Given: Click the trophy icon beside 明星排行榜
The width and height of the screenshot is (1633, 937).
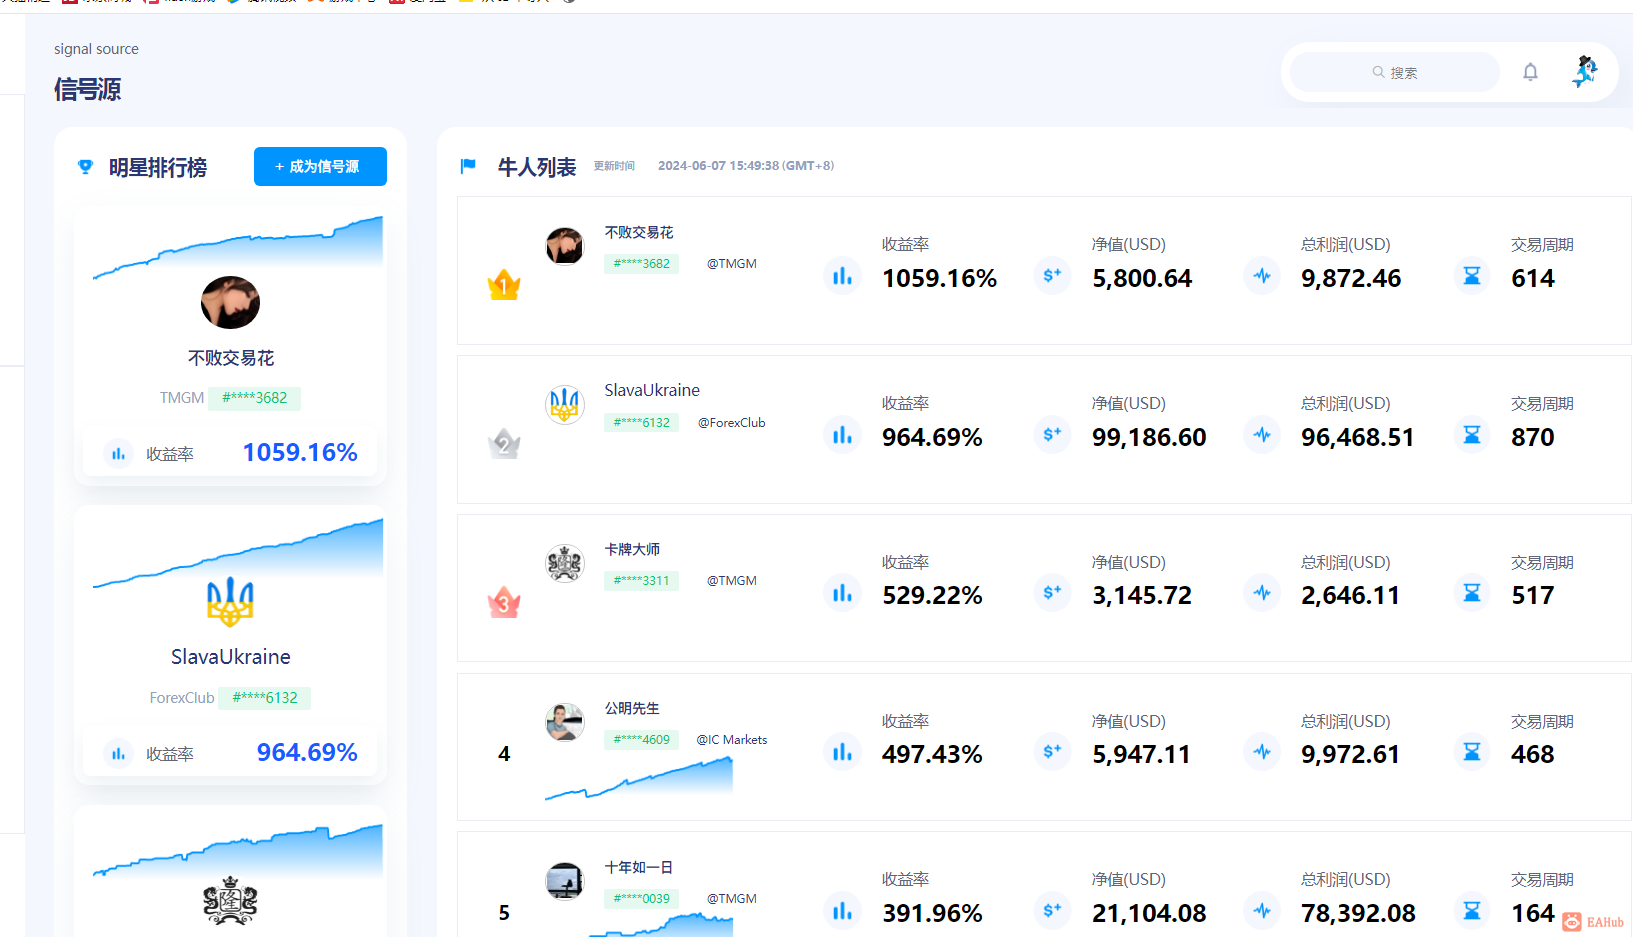Looking at the screenshot, I should click(x=85, y=167).
